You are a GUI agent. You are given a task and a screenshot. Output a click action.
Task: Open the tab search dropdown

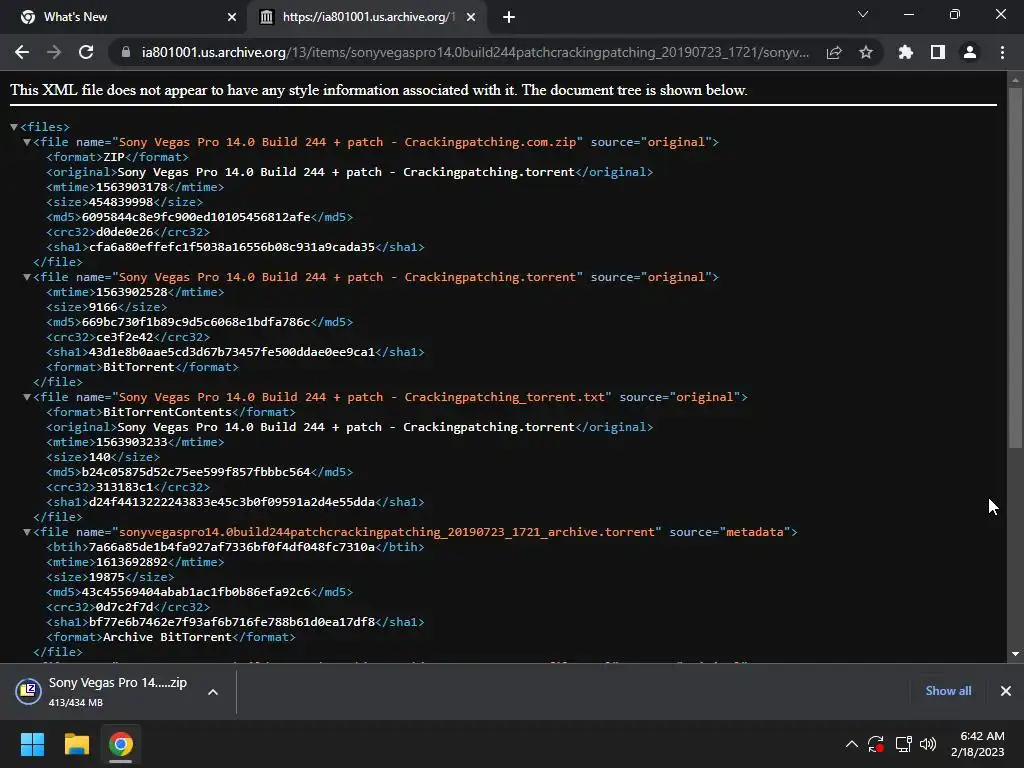863,14
